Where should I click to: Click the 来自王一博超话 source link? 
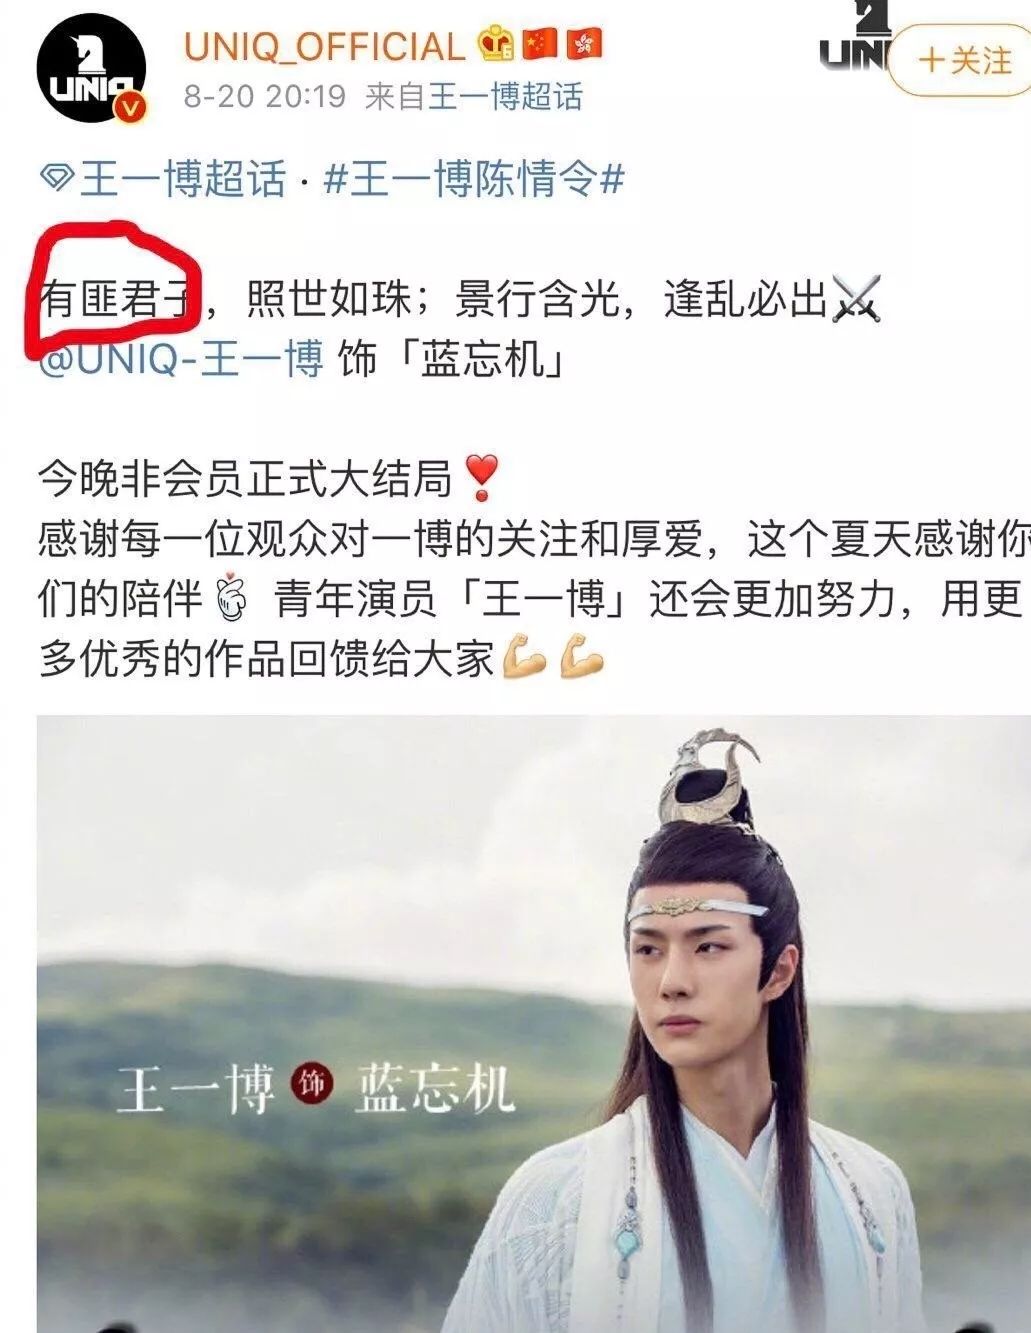[474, 98]
